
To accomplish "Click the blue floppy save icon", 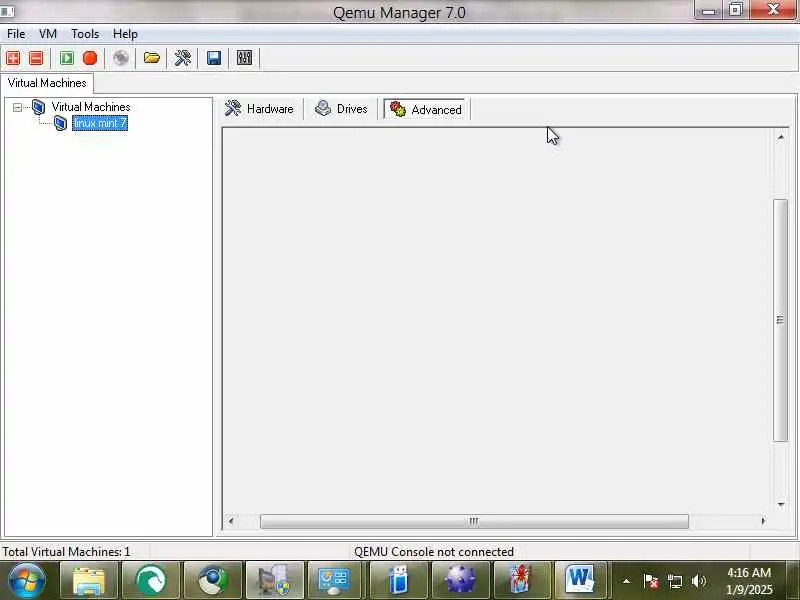I will 214,58.
